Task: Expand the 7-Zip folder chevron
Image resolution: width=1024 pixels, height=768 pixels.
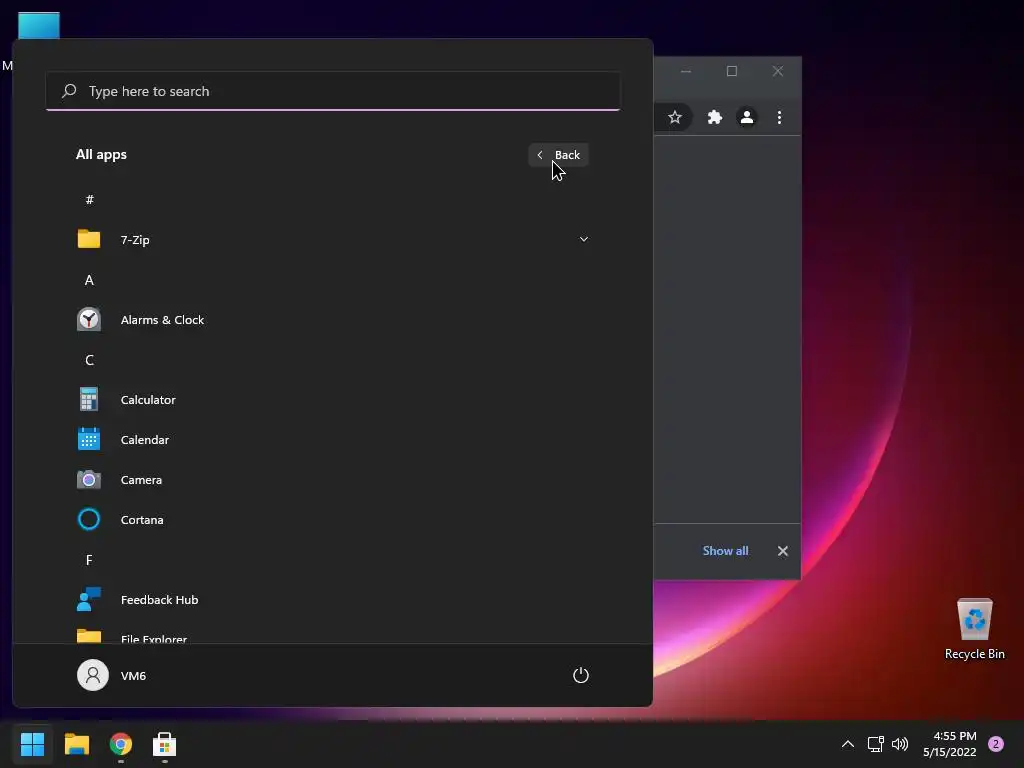Action: (x=584, y=239)
